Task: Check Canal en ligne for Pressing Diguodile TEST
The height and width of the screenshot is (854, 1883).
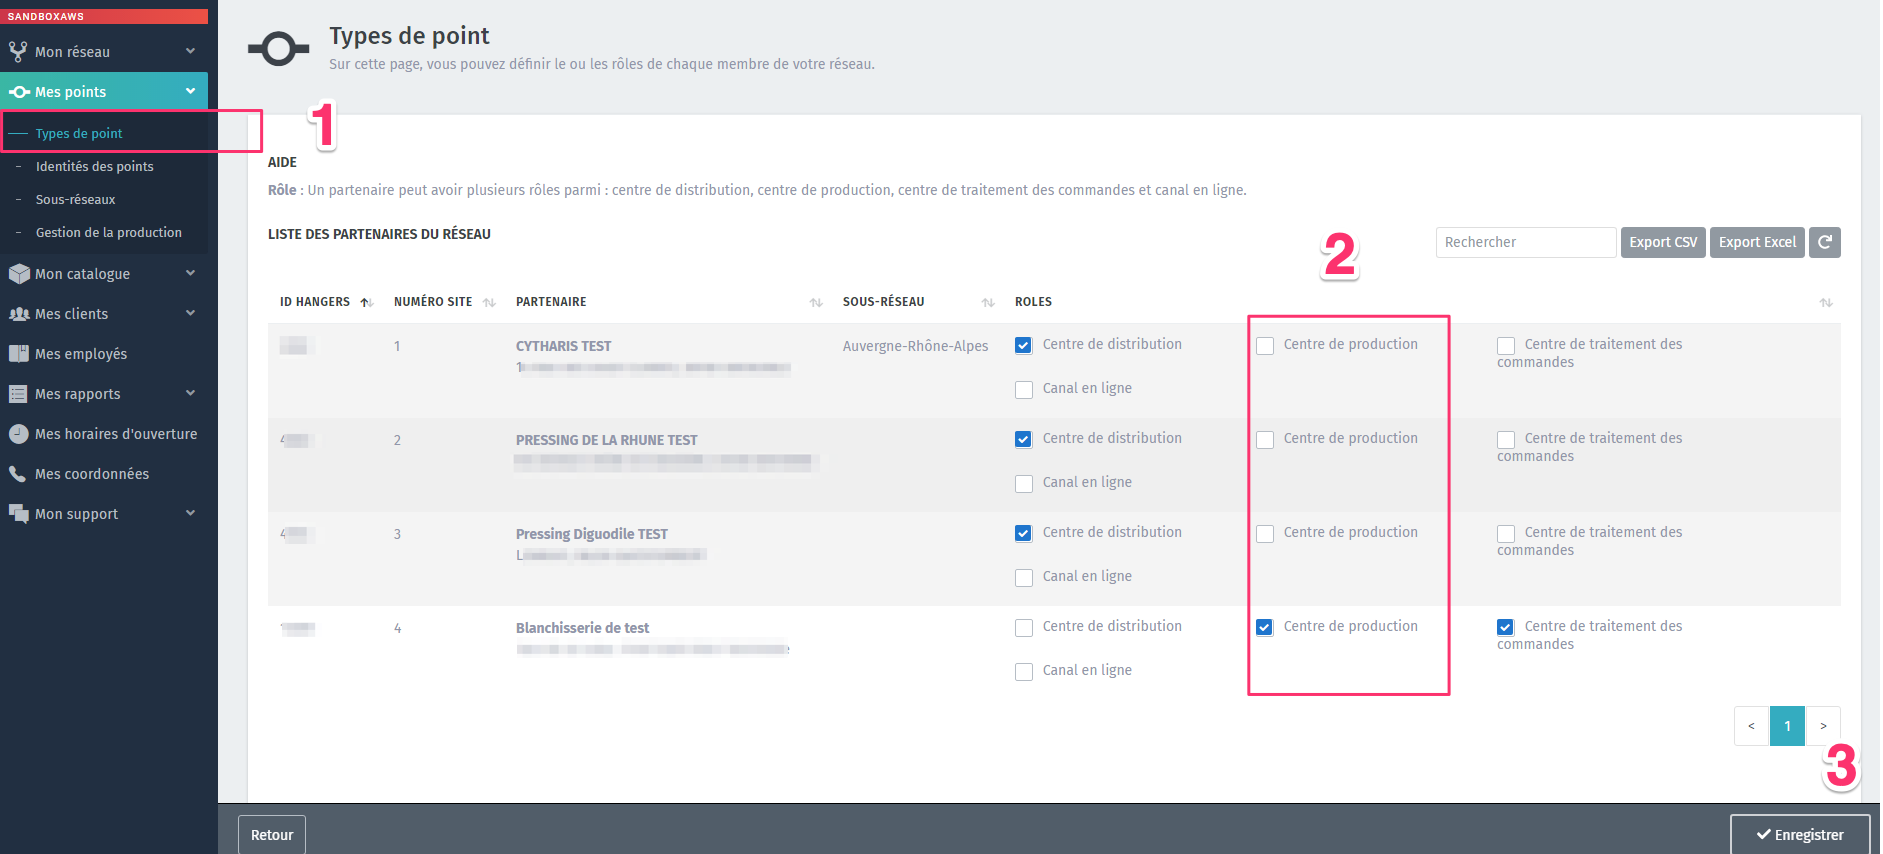Action: click(1024, 577)
